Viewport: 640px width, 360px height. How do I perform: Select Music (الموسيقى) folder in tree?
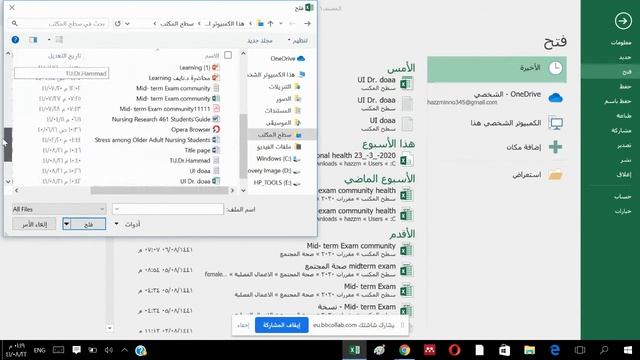tap(282, 122)
